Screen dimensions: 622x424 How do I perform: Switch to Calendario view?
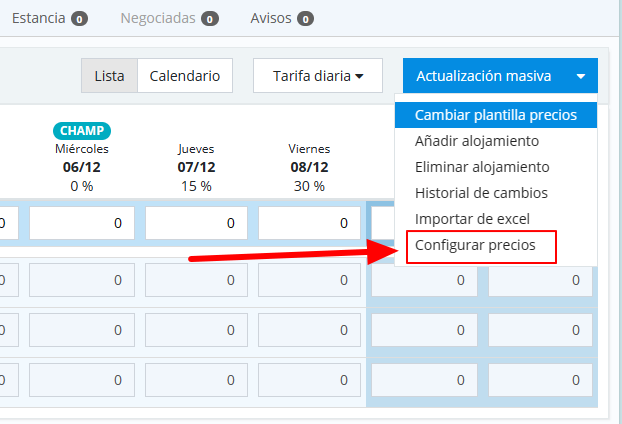[x=185, y=75]
